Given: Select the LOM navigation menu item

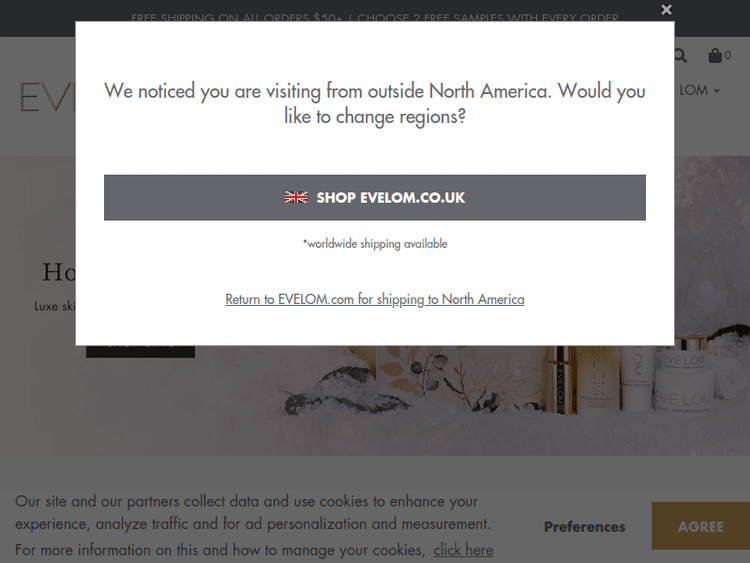Looking at the screenshot, I should [x=694, y=90].
